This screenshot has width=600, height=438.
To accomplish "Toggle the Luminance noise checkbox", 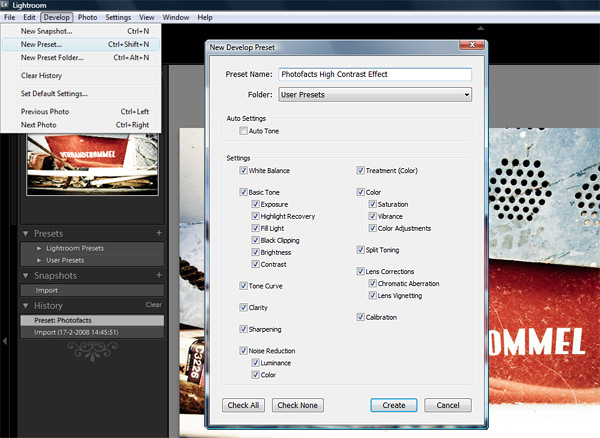I will (x=255, y=363).
